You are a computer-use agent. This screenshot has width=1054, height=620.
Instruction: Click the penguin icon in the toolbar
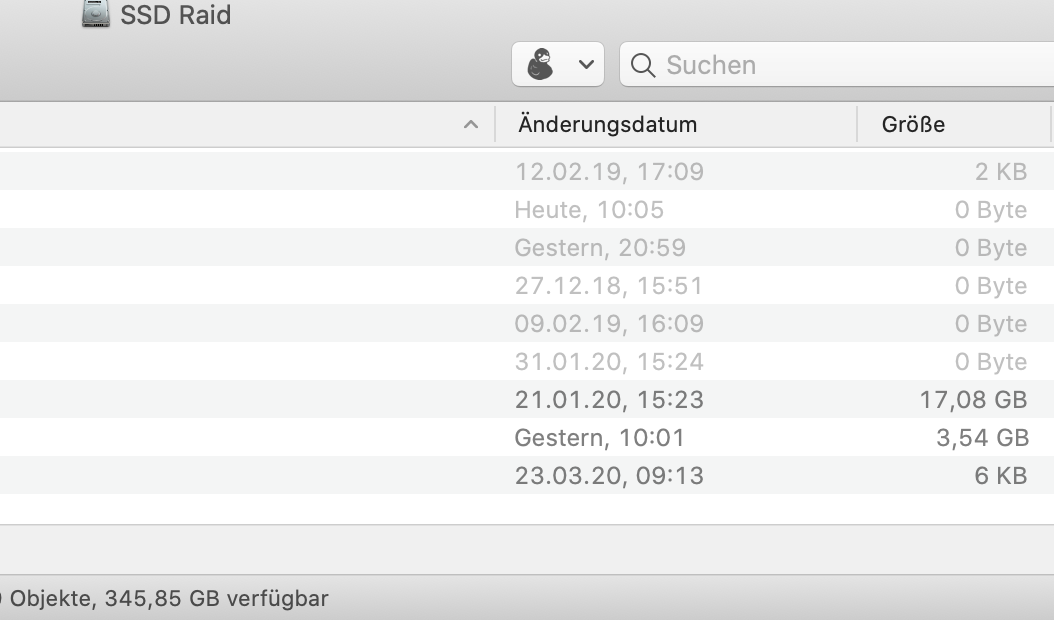(540, 65)
